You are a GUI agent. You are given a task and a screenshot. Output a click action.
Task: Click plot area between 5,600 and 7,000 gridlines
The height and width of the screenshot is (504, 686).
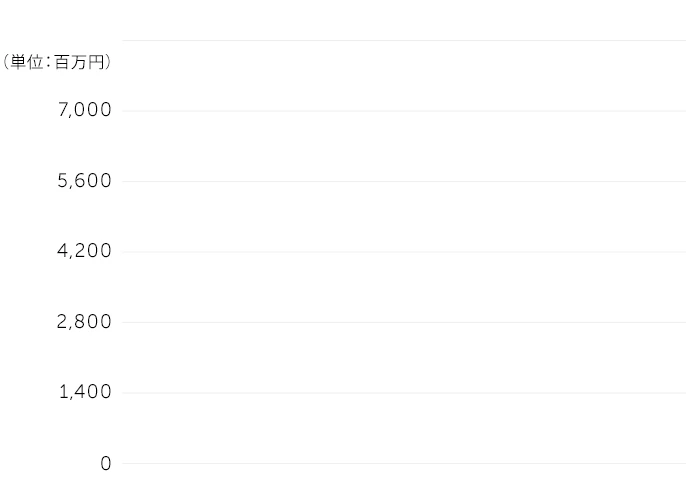[x=404, y=146]
